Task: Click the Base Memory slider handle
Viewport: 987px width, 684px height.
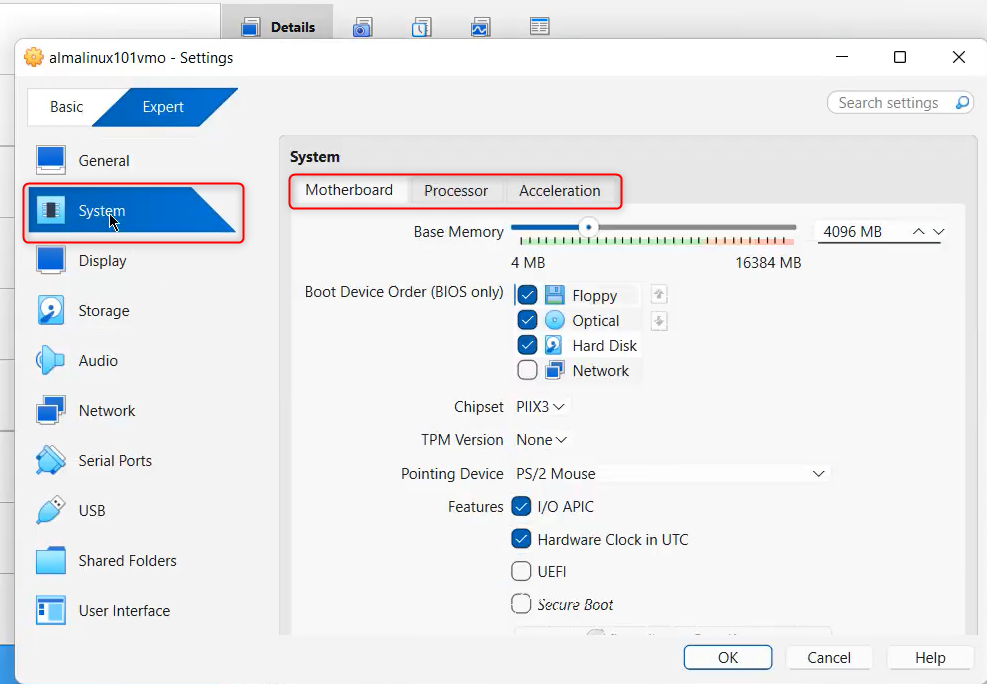Action: pos(589,227)
